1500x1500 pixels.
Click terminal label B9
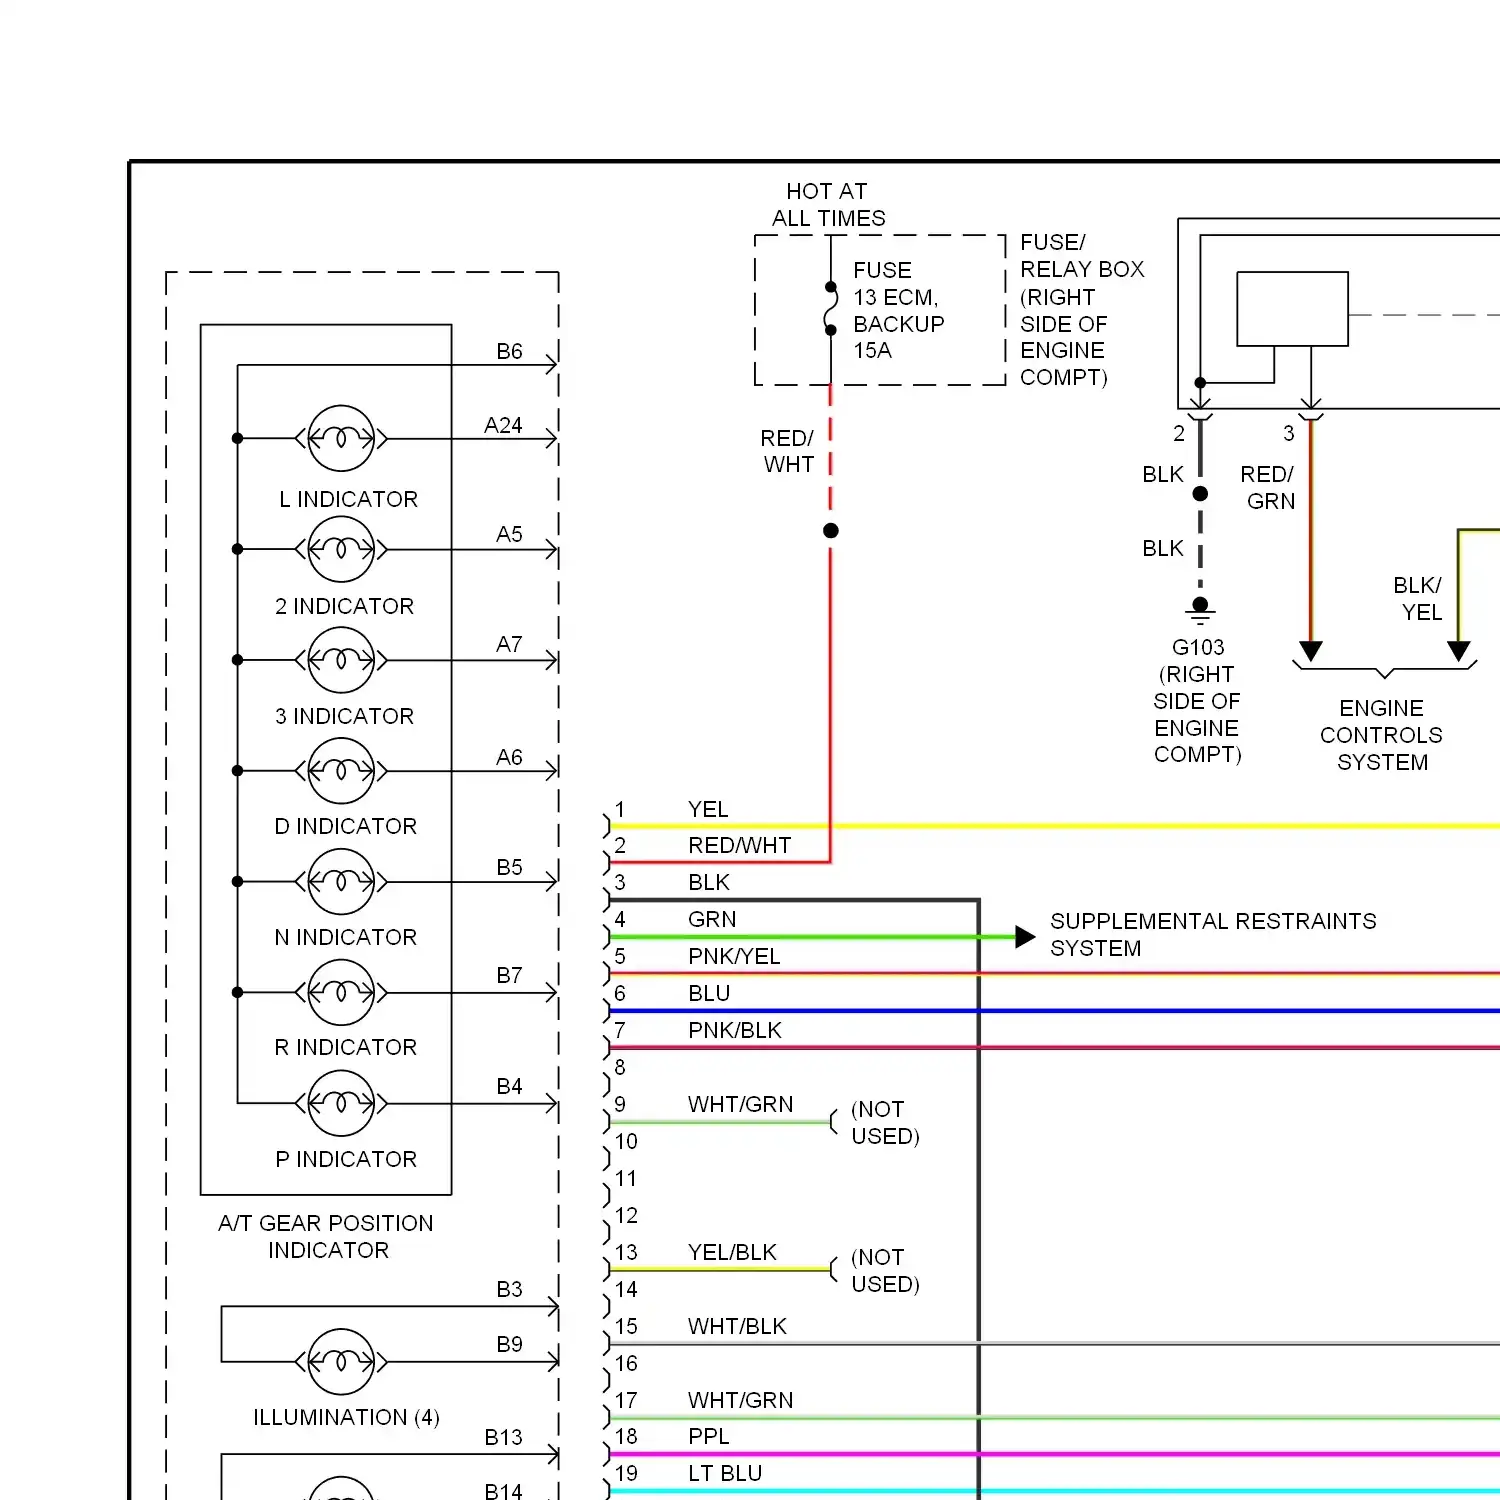tap(509, 1344)
